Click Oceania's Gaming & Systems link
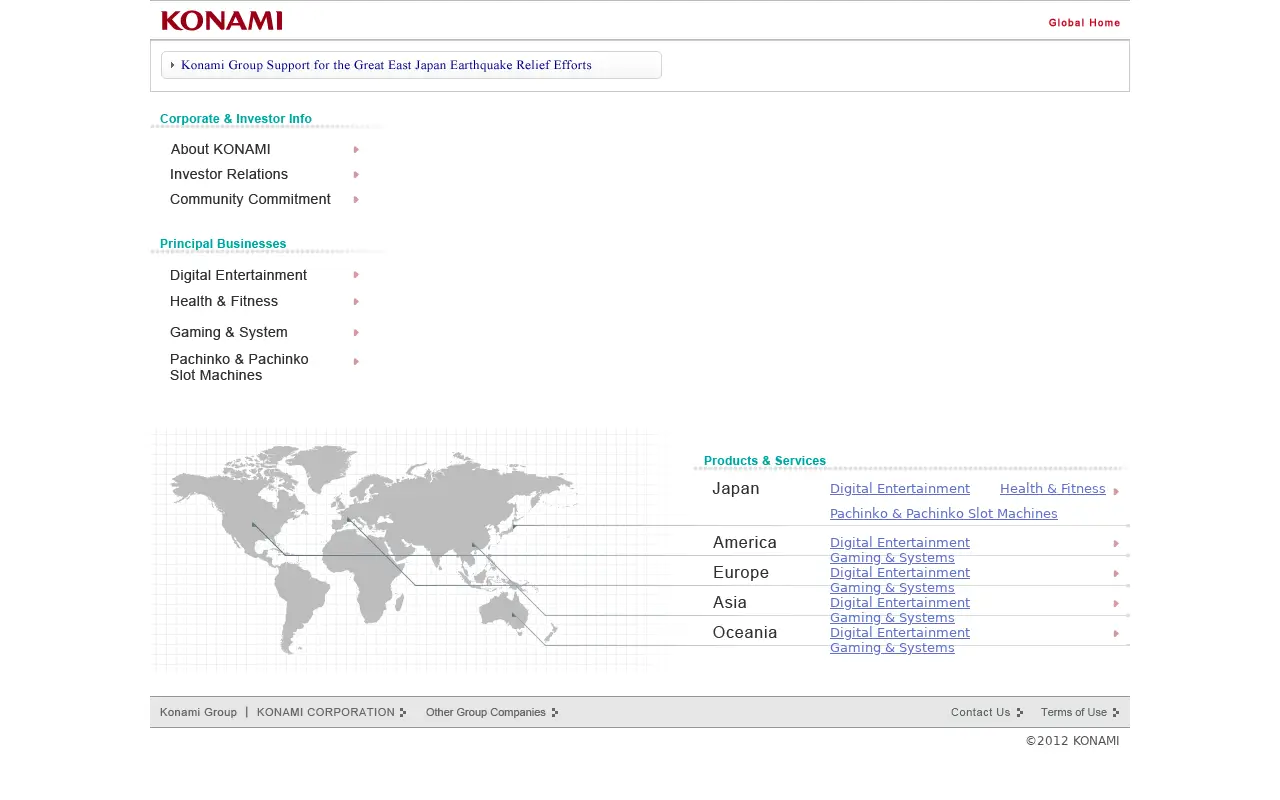 coord(892,648)
